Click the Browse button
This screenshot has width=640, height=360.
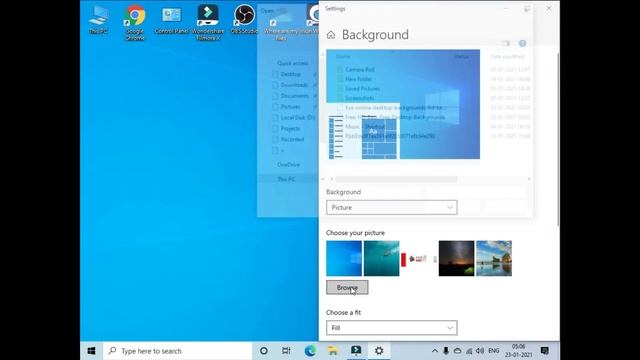tap(347, 287)
